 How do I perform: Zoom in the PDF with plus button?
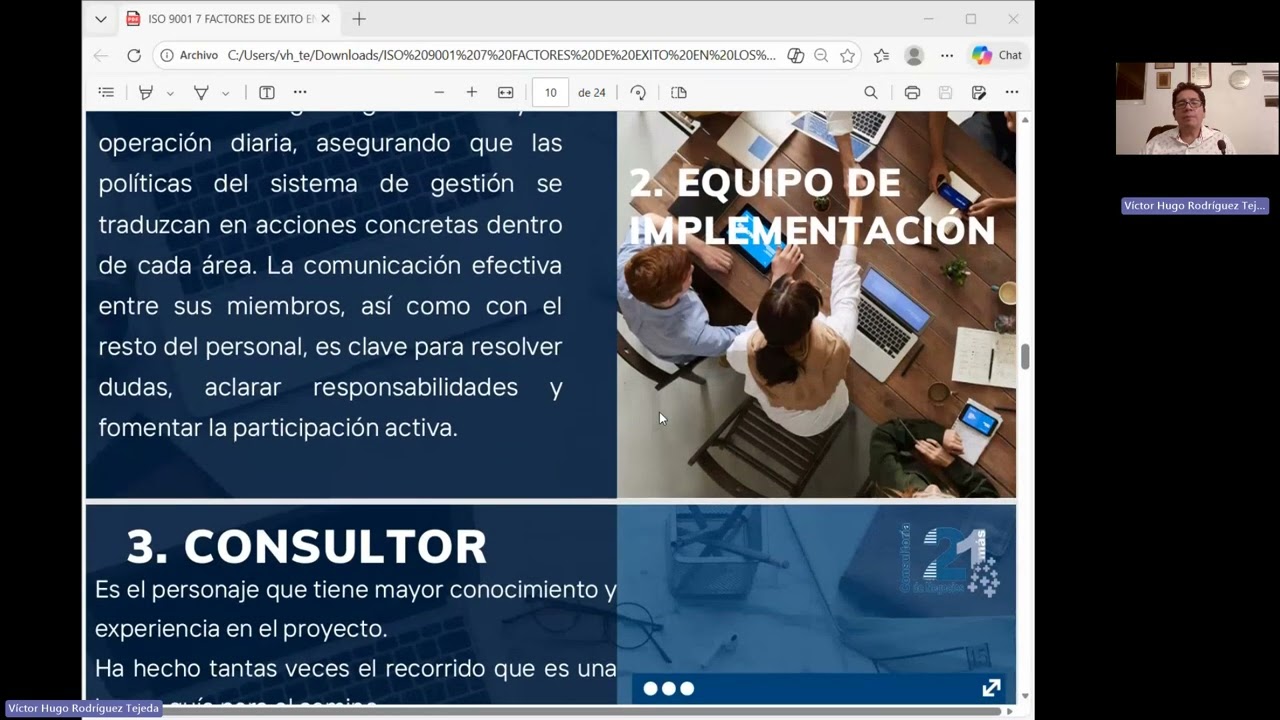click(472, 92)
